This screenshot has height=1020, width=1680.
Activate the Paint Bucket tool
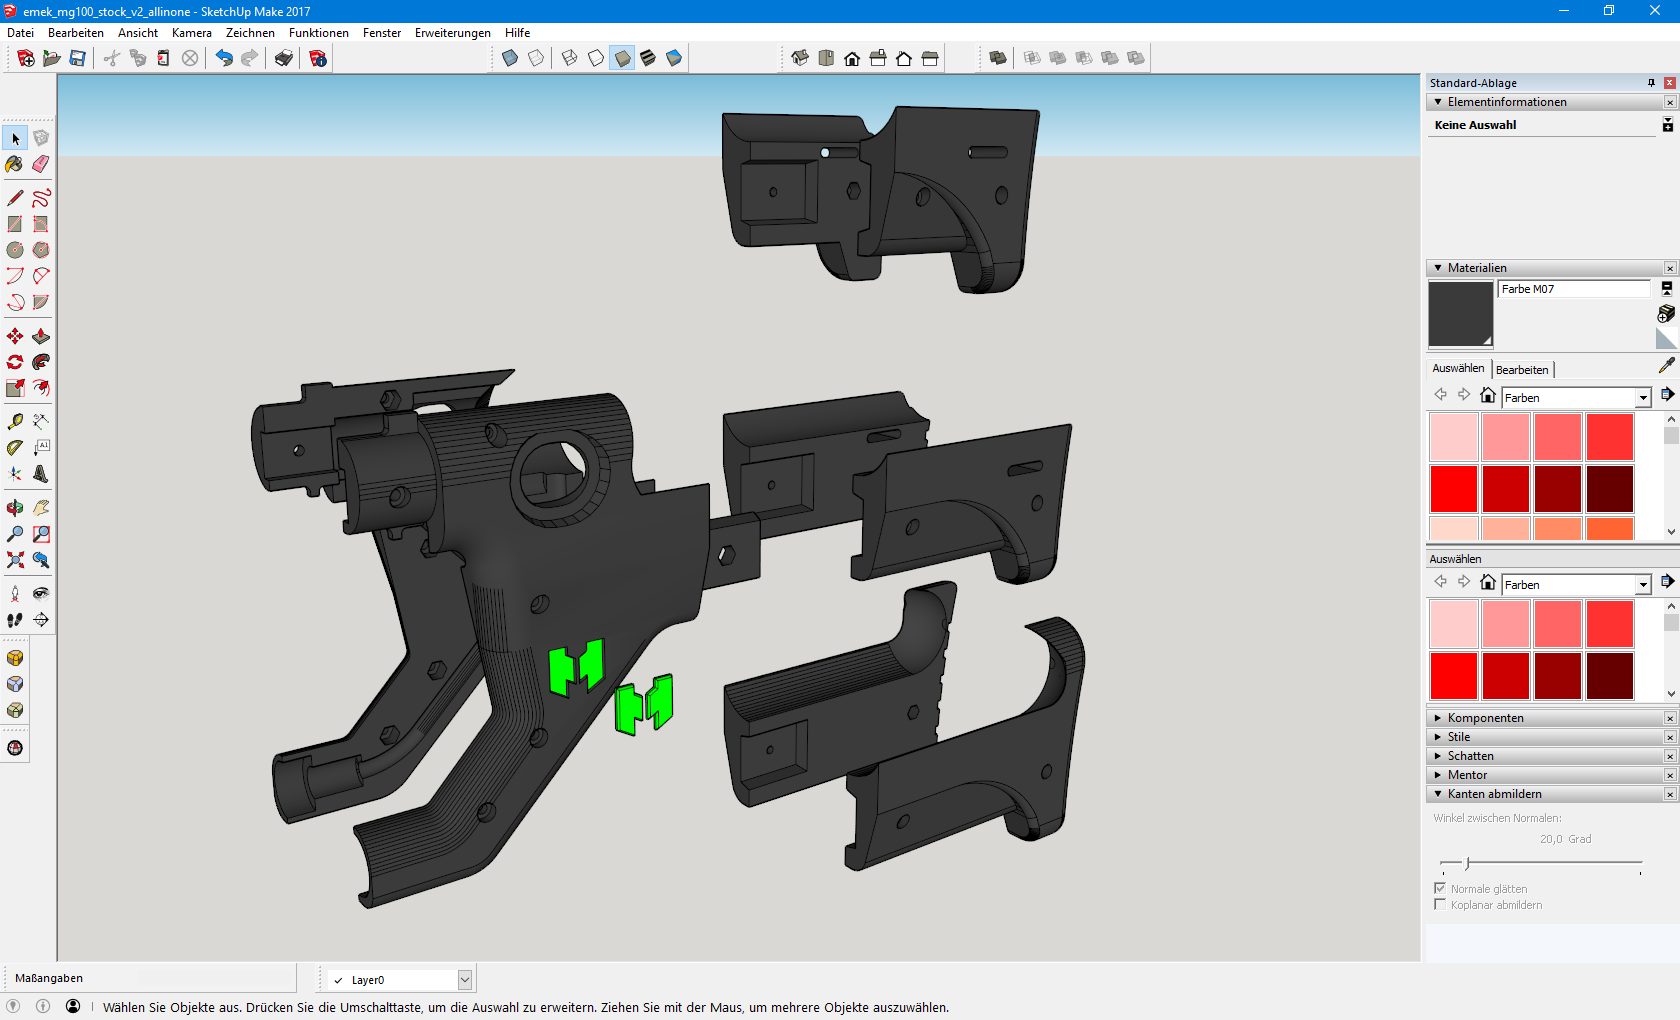click(x=15, y=164)
